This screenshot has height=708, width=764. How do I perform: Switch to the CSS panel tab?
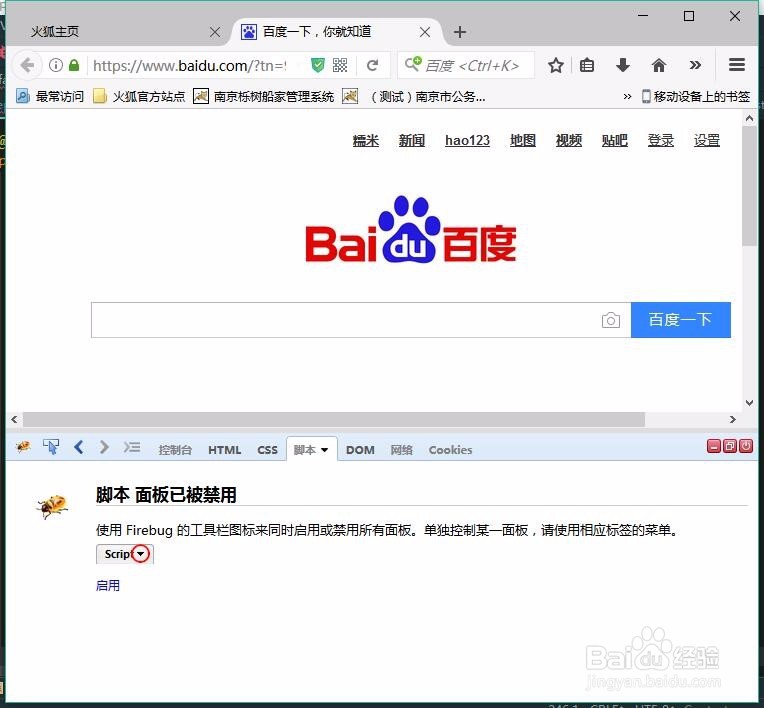pos(267,450)
